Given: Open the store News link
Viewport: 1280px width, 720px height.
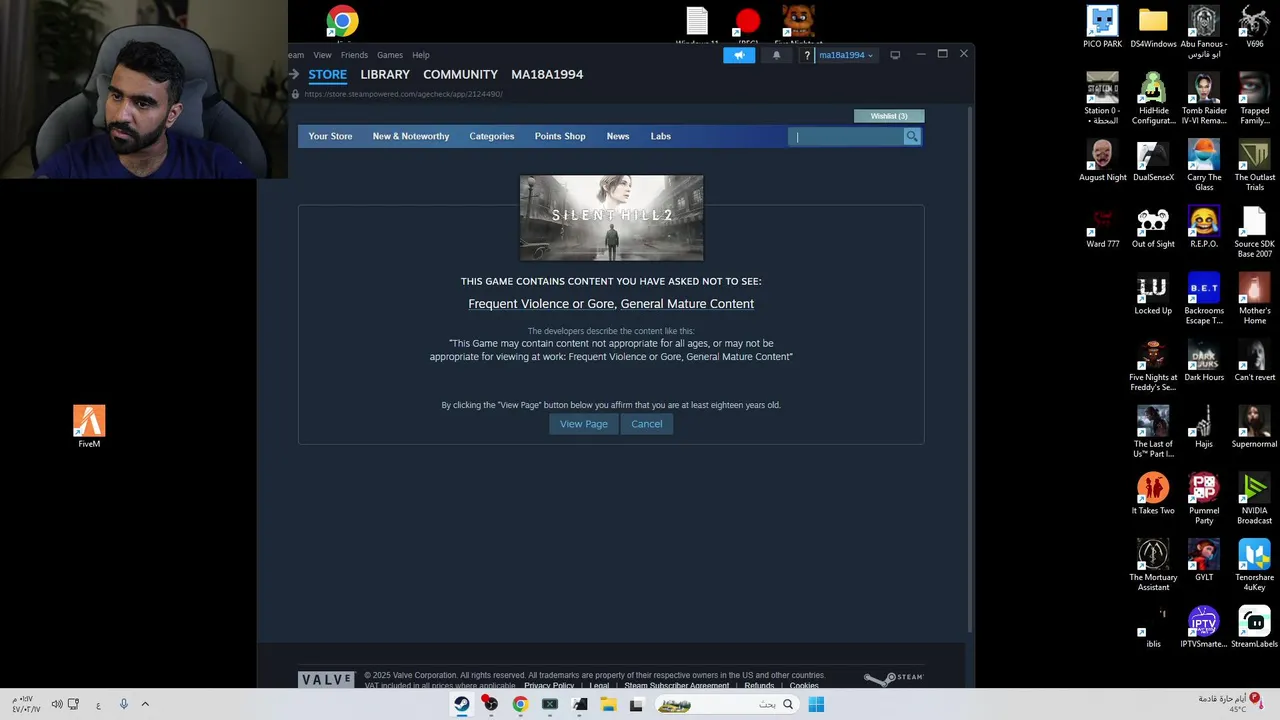Looking at the screenshot, I should coord(618,136).
